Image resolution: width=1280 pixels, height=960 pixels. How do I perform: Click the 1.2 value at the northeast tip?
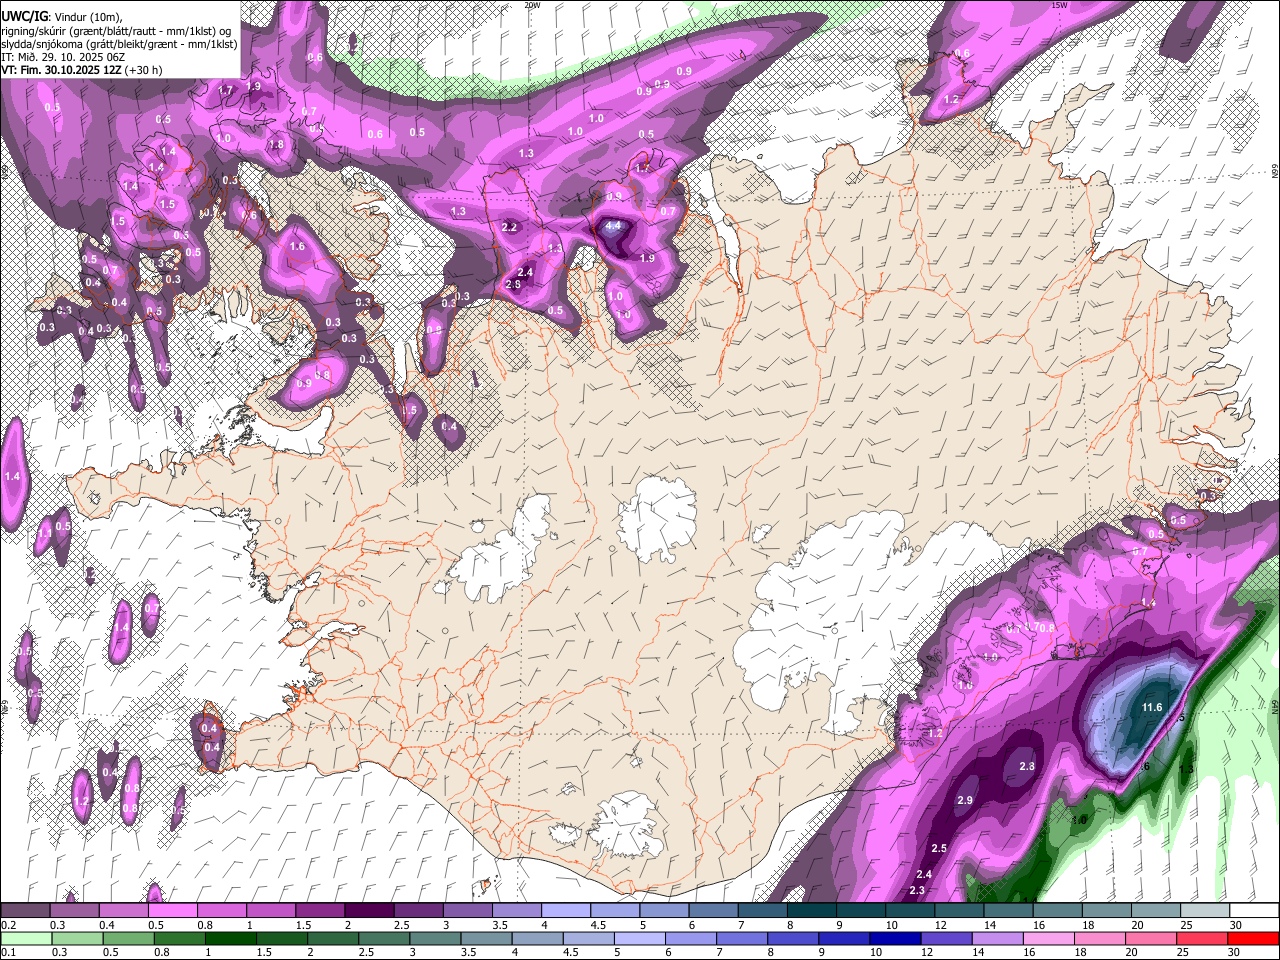click(x=951, y=100)
